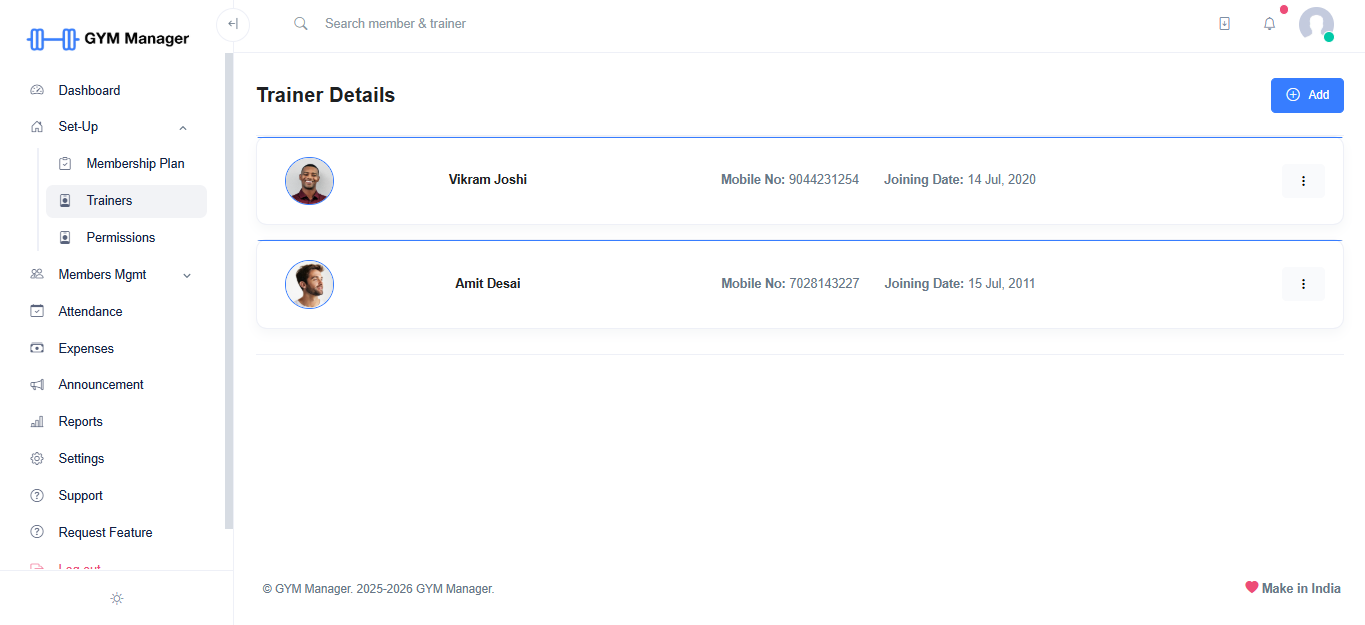Viewport: 1365px width, 625px height.
Task: Go to the Permissions page
Action: (121, 238)
